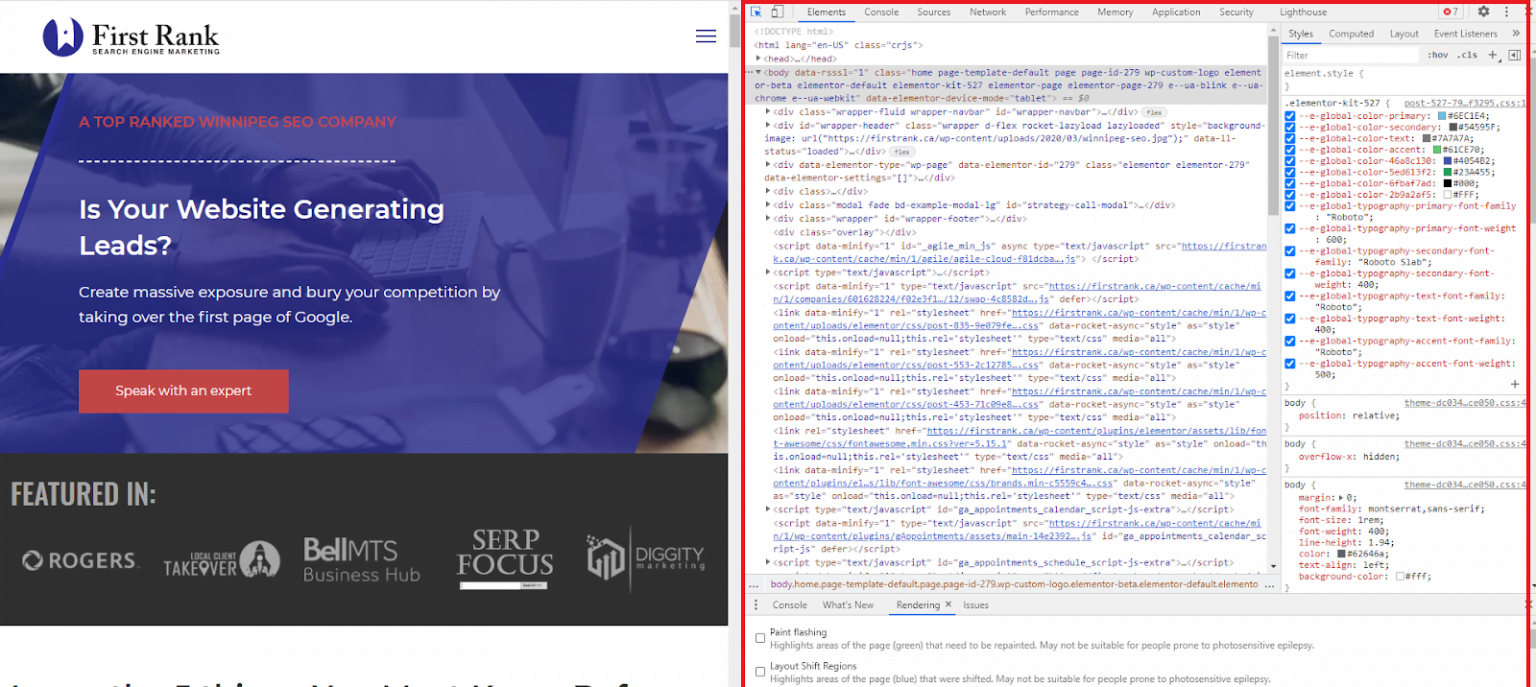Click the red error count badge
The width and height of the screenshot is (1536, 687).
point(1450,12)
